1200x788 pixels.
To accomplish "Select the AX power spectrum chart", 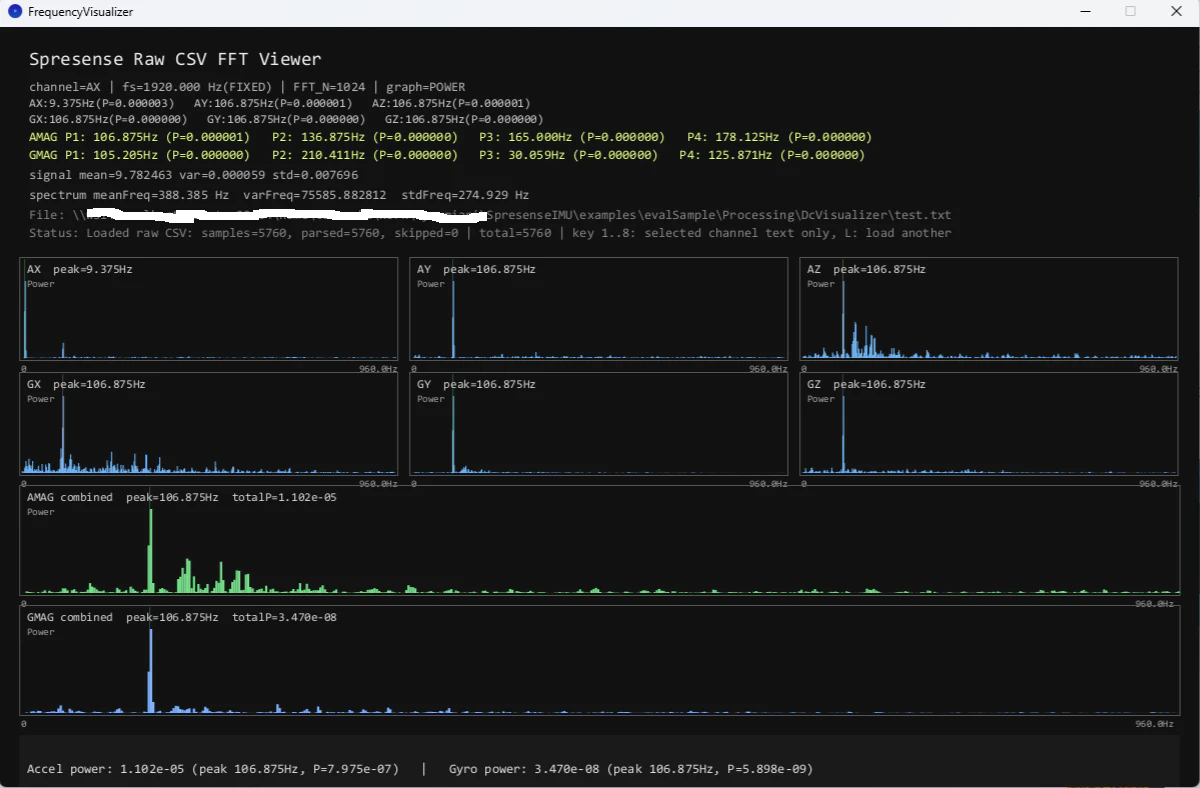I will click(x=209, y=309).
